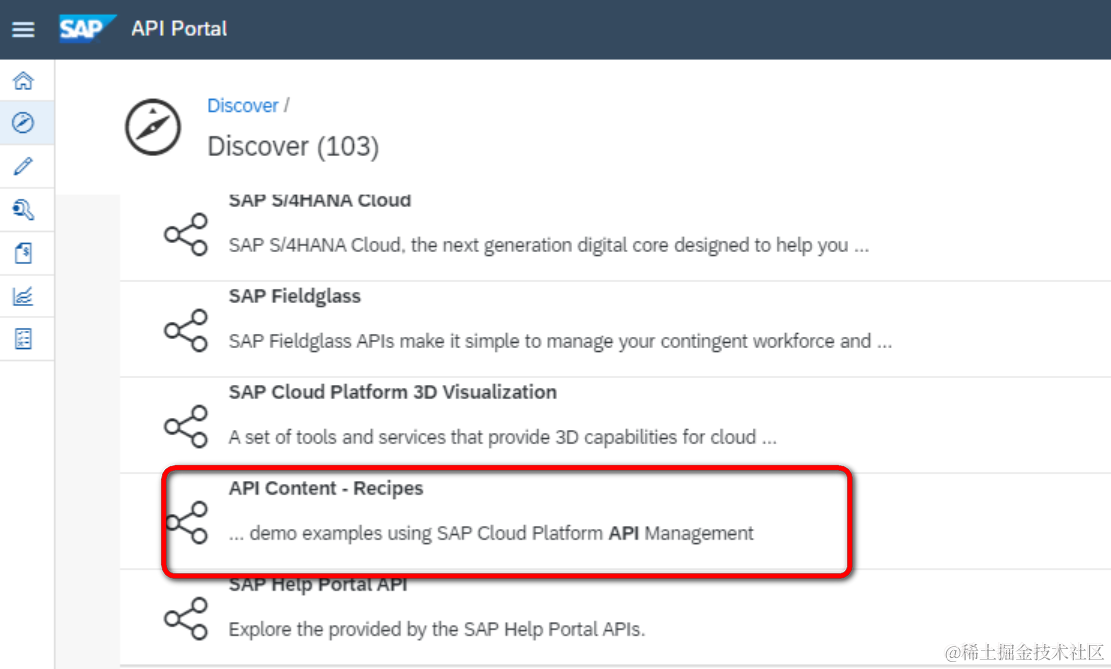This screenshot has height=669, width=1111.
Task: Open the Test magnifier sidebar icon
Action: click(x=23, y=209)
